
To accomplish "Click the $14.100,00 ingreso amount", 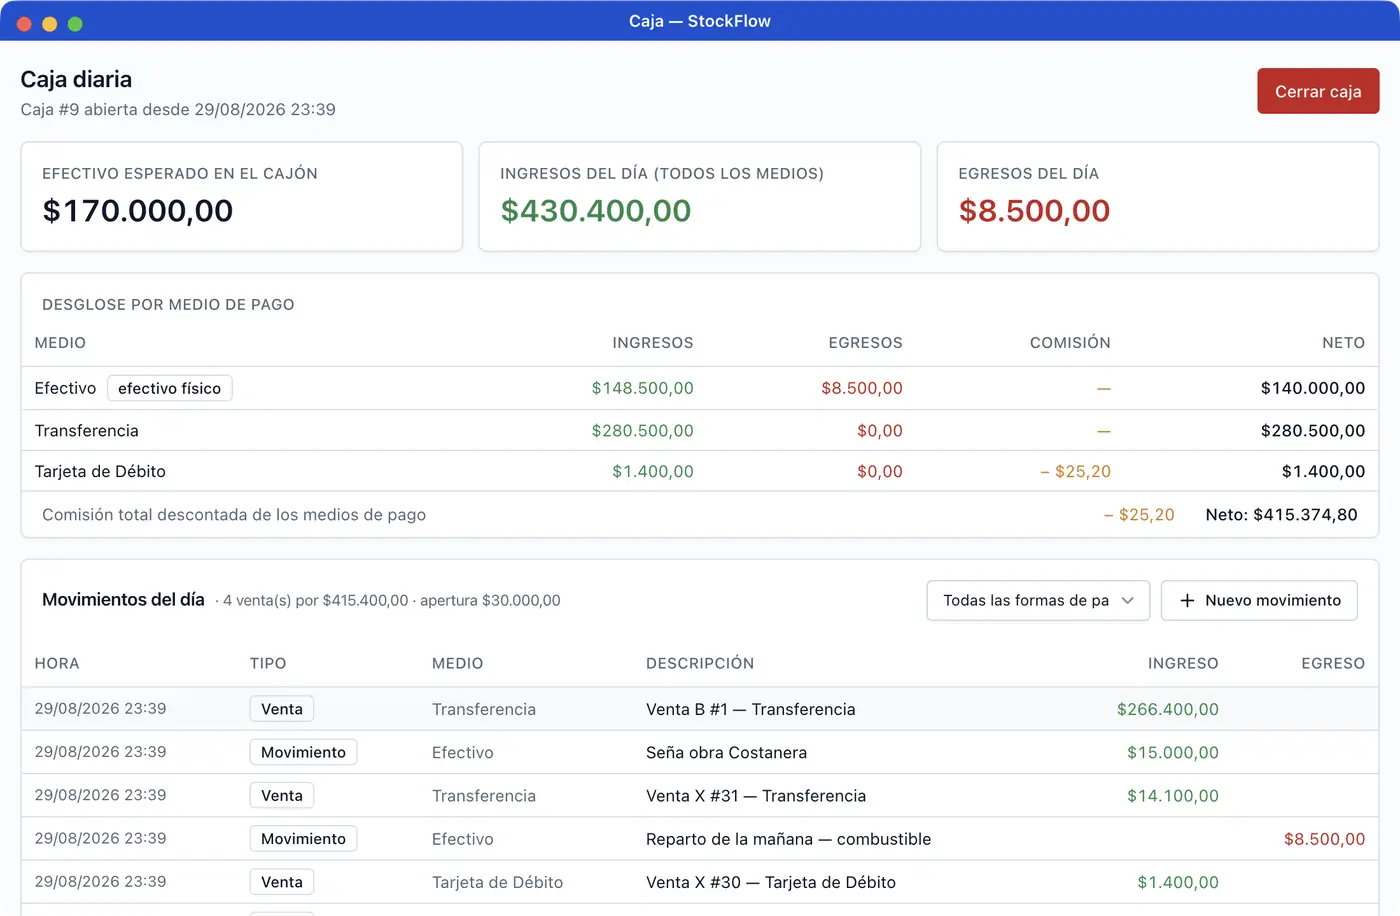I will coord(1173,795).
